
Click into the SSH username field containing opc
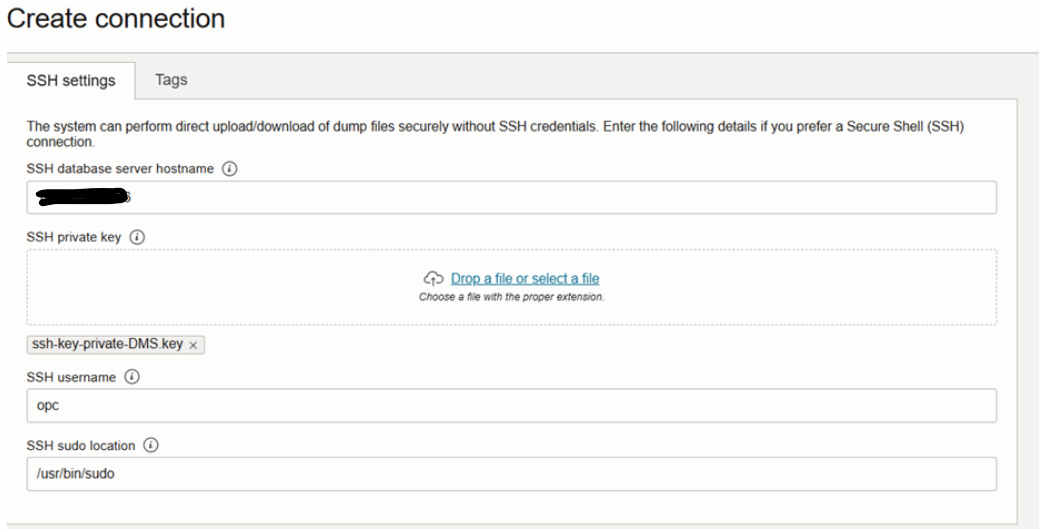(512, 406)
